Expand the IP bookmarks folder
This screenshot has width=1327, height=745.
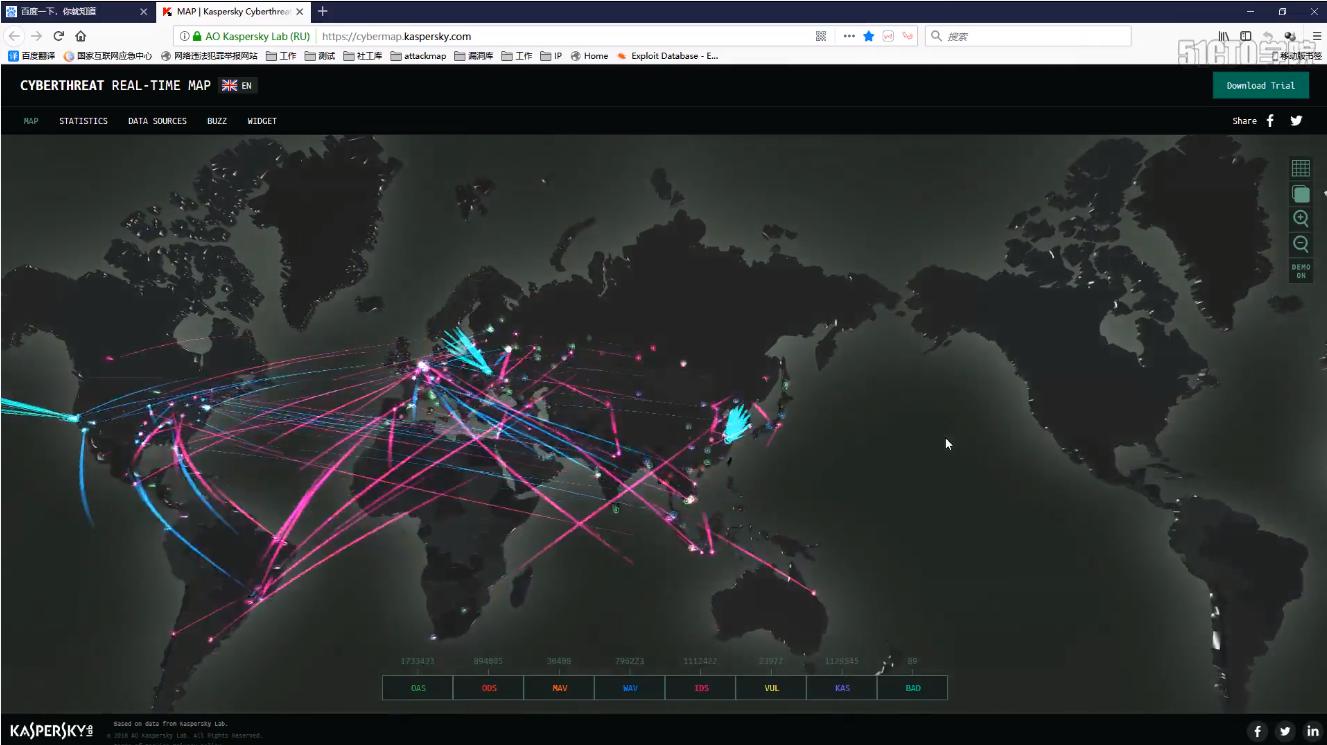551,56
